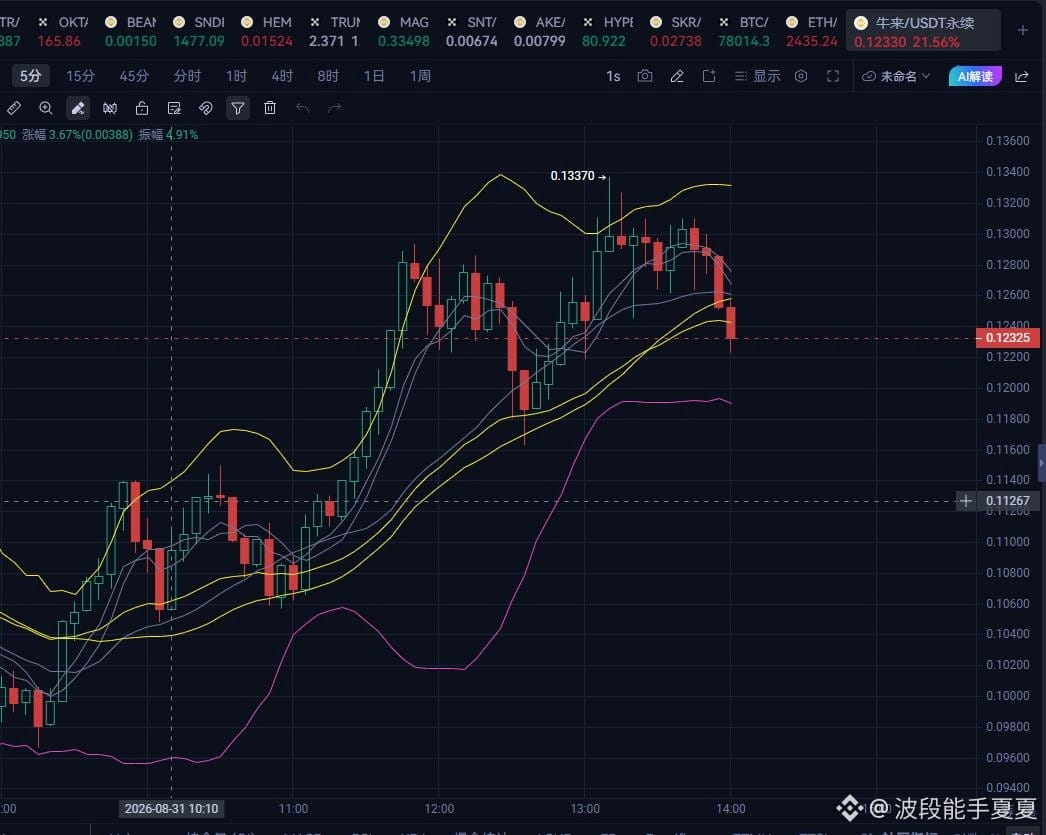
Task: Activate the zoom-in magnifier tool
Action: [45, 108]
